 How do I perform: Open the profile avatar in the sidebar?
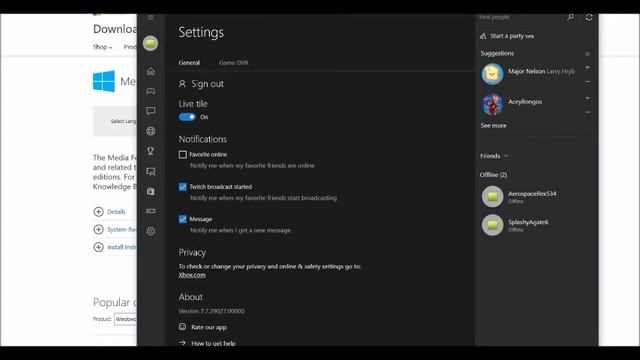pos(151,43)
